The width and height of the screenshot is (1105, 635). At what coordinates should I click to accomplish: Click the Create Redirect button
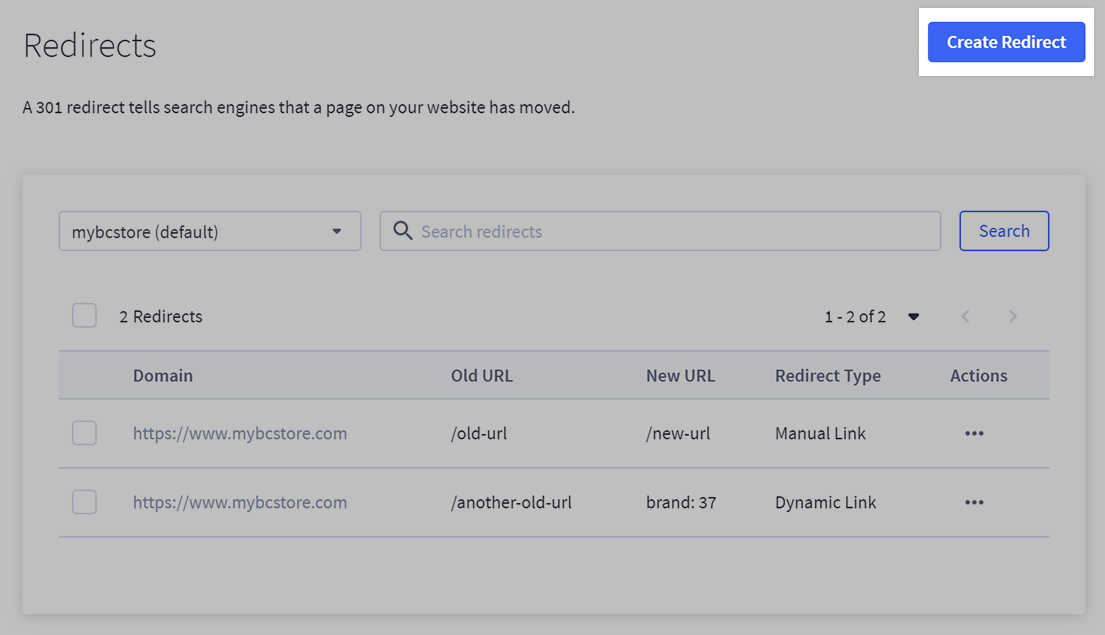pos(1006,42)
